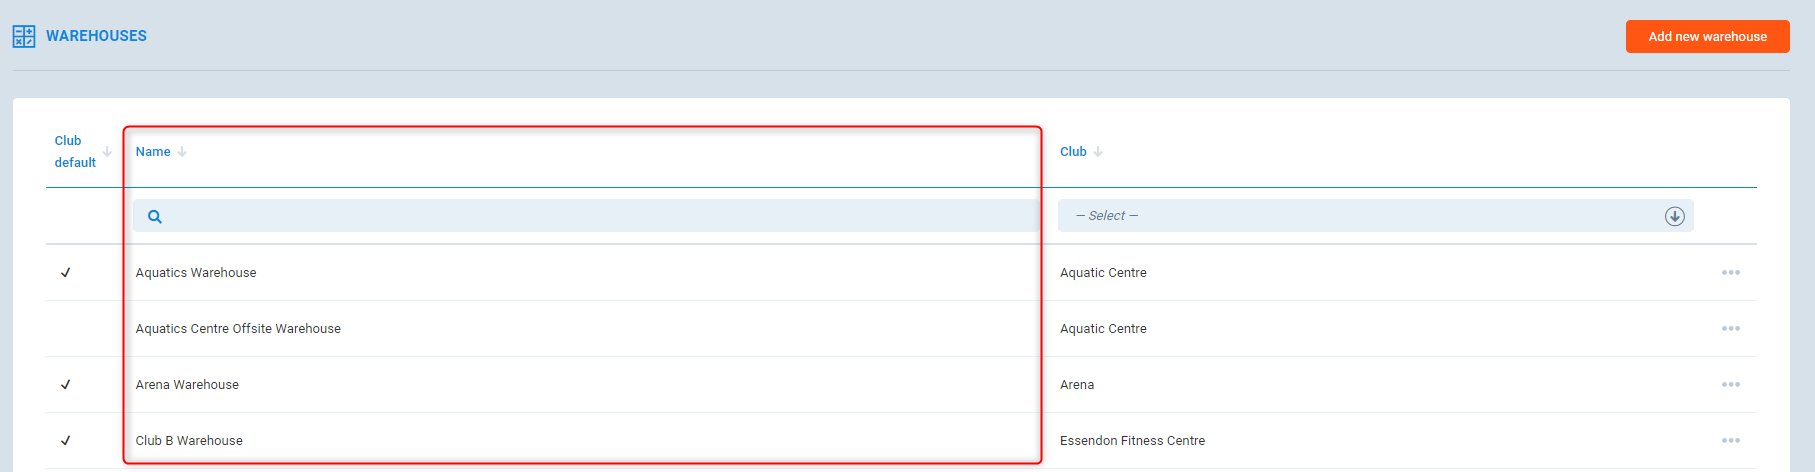Open the three-dot menu for Club B Warehouse
Image resolution: width=1815 pixels, height=472 pixels.
click(1730, 441)
